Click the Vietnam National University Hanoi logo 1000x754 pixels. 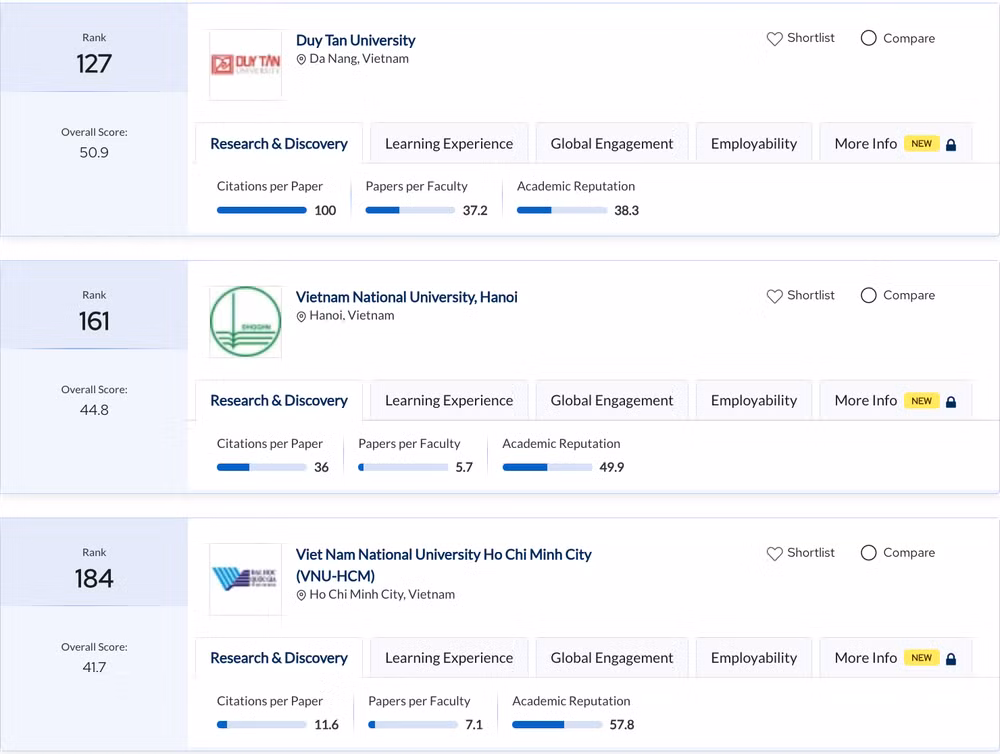(x=245, y=322)
